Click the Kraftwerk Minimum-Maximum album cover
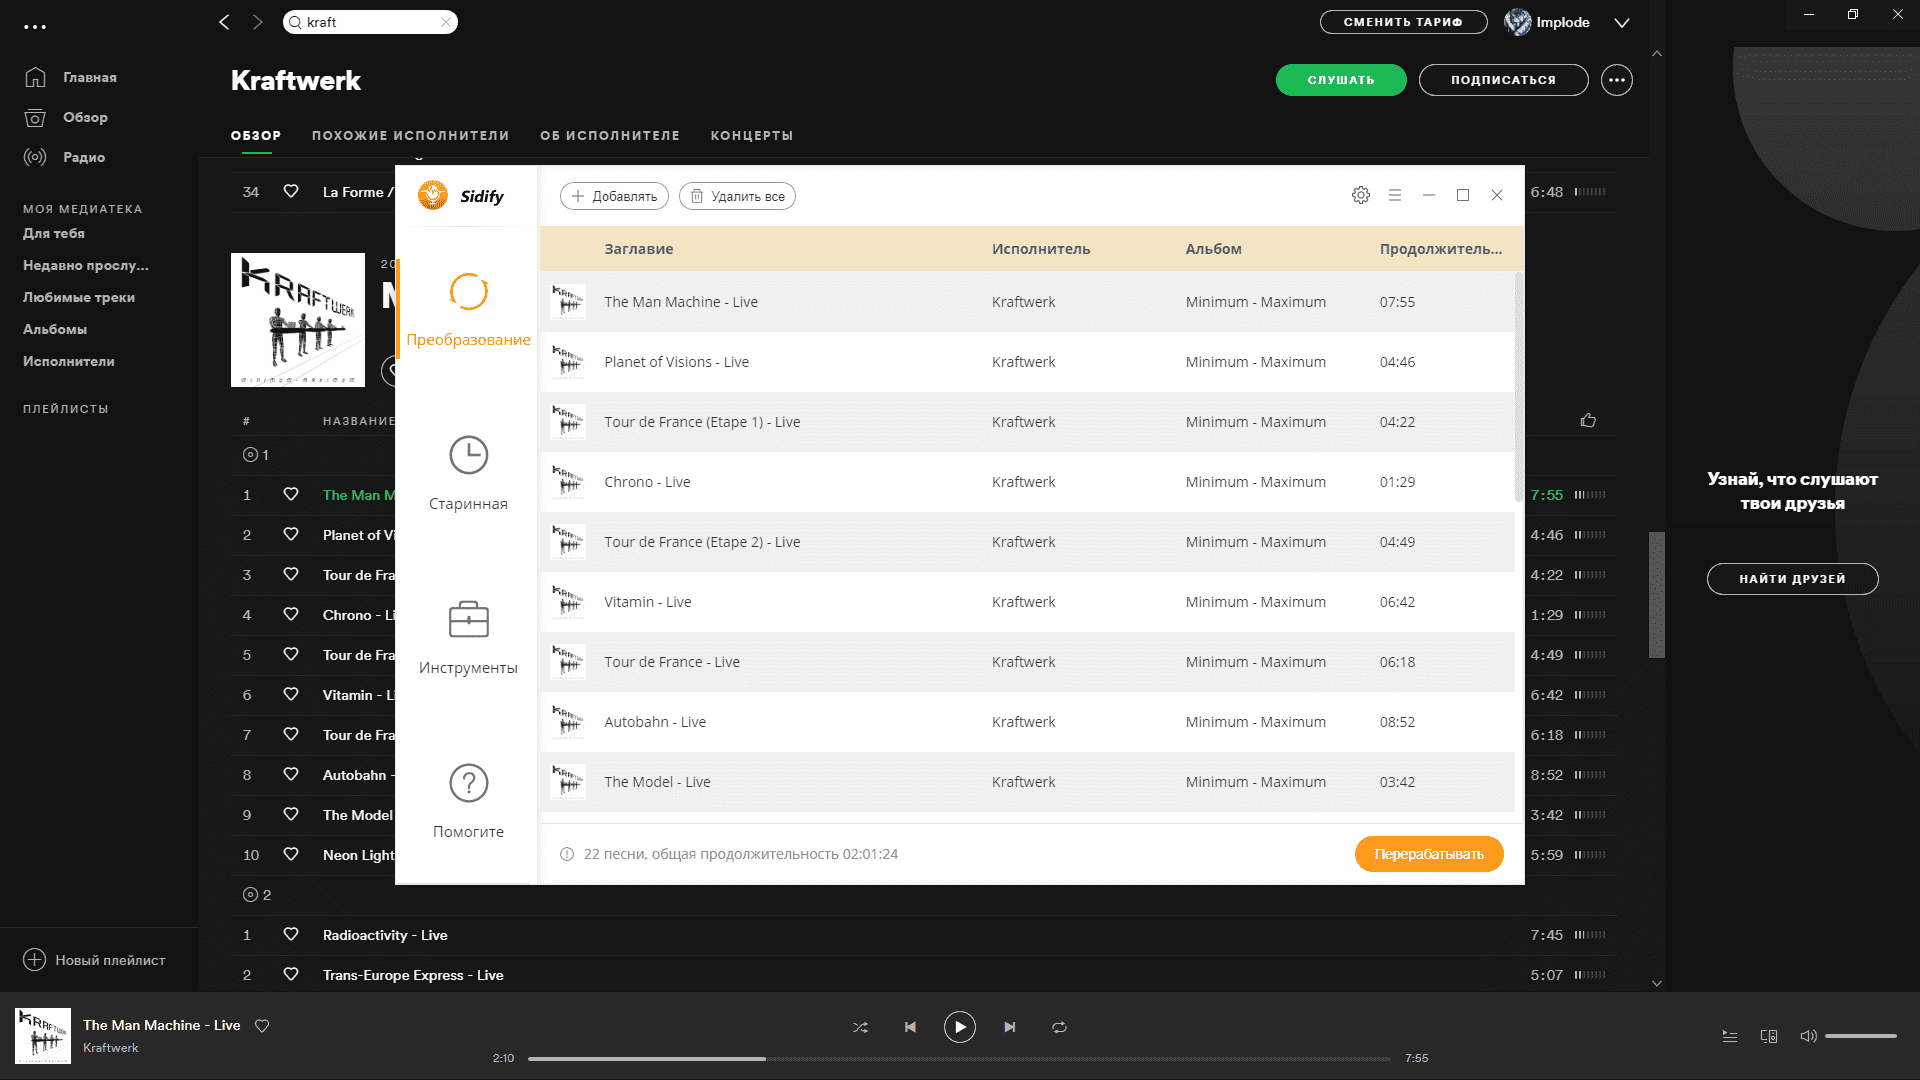Screen dimensions: 1920x1080 coord(298,320)
